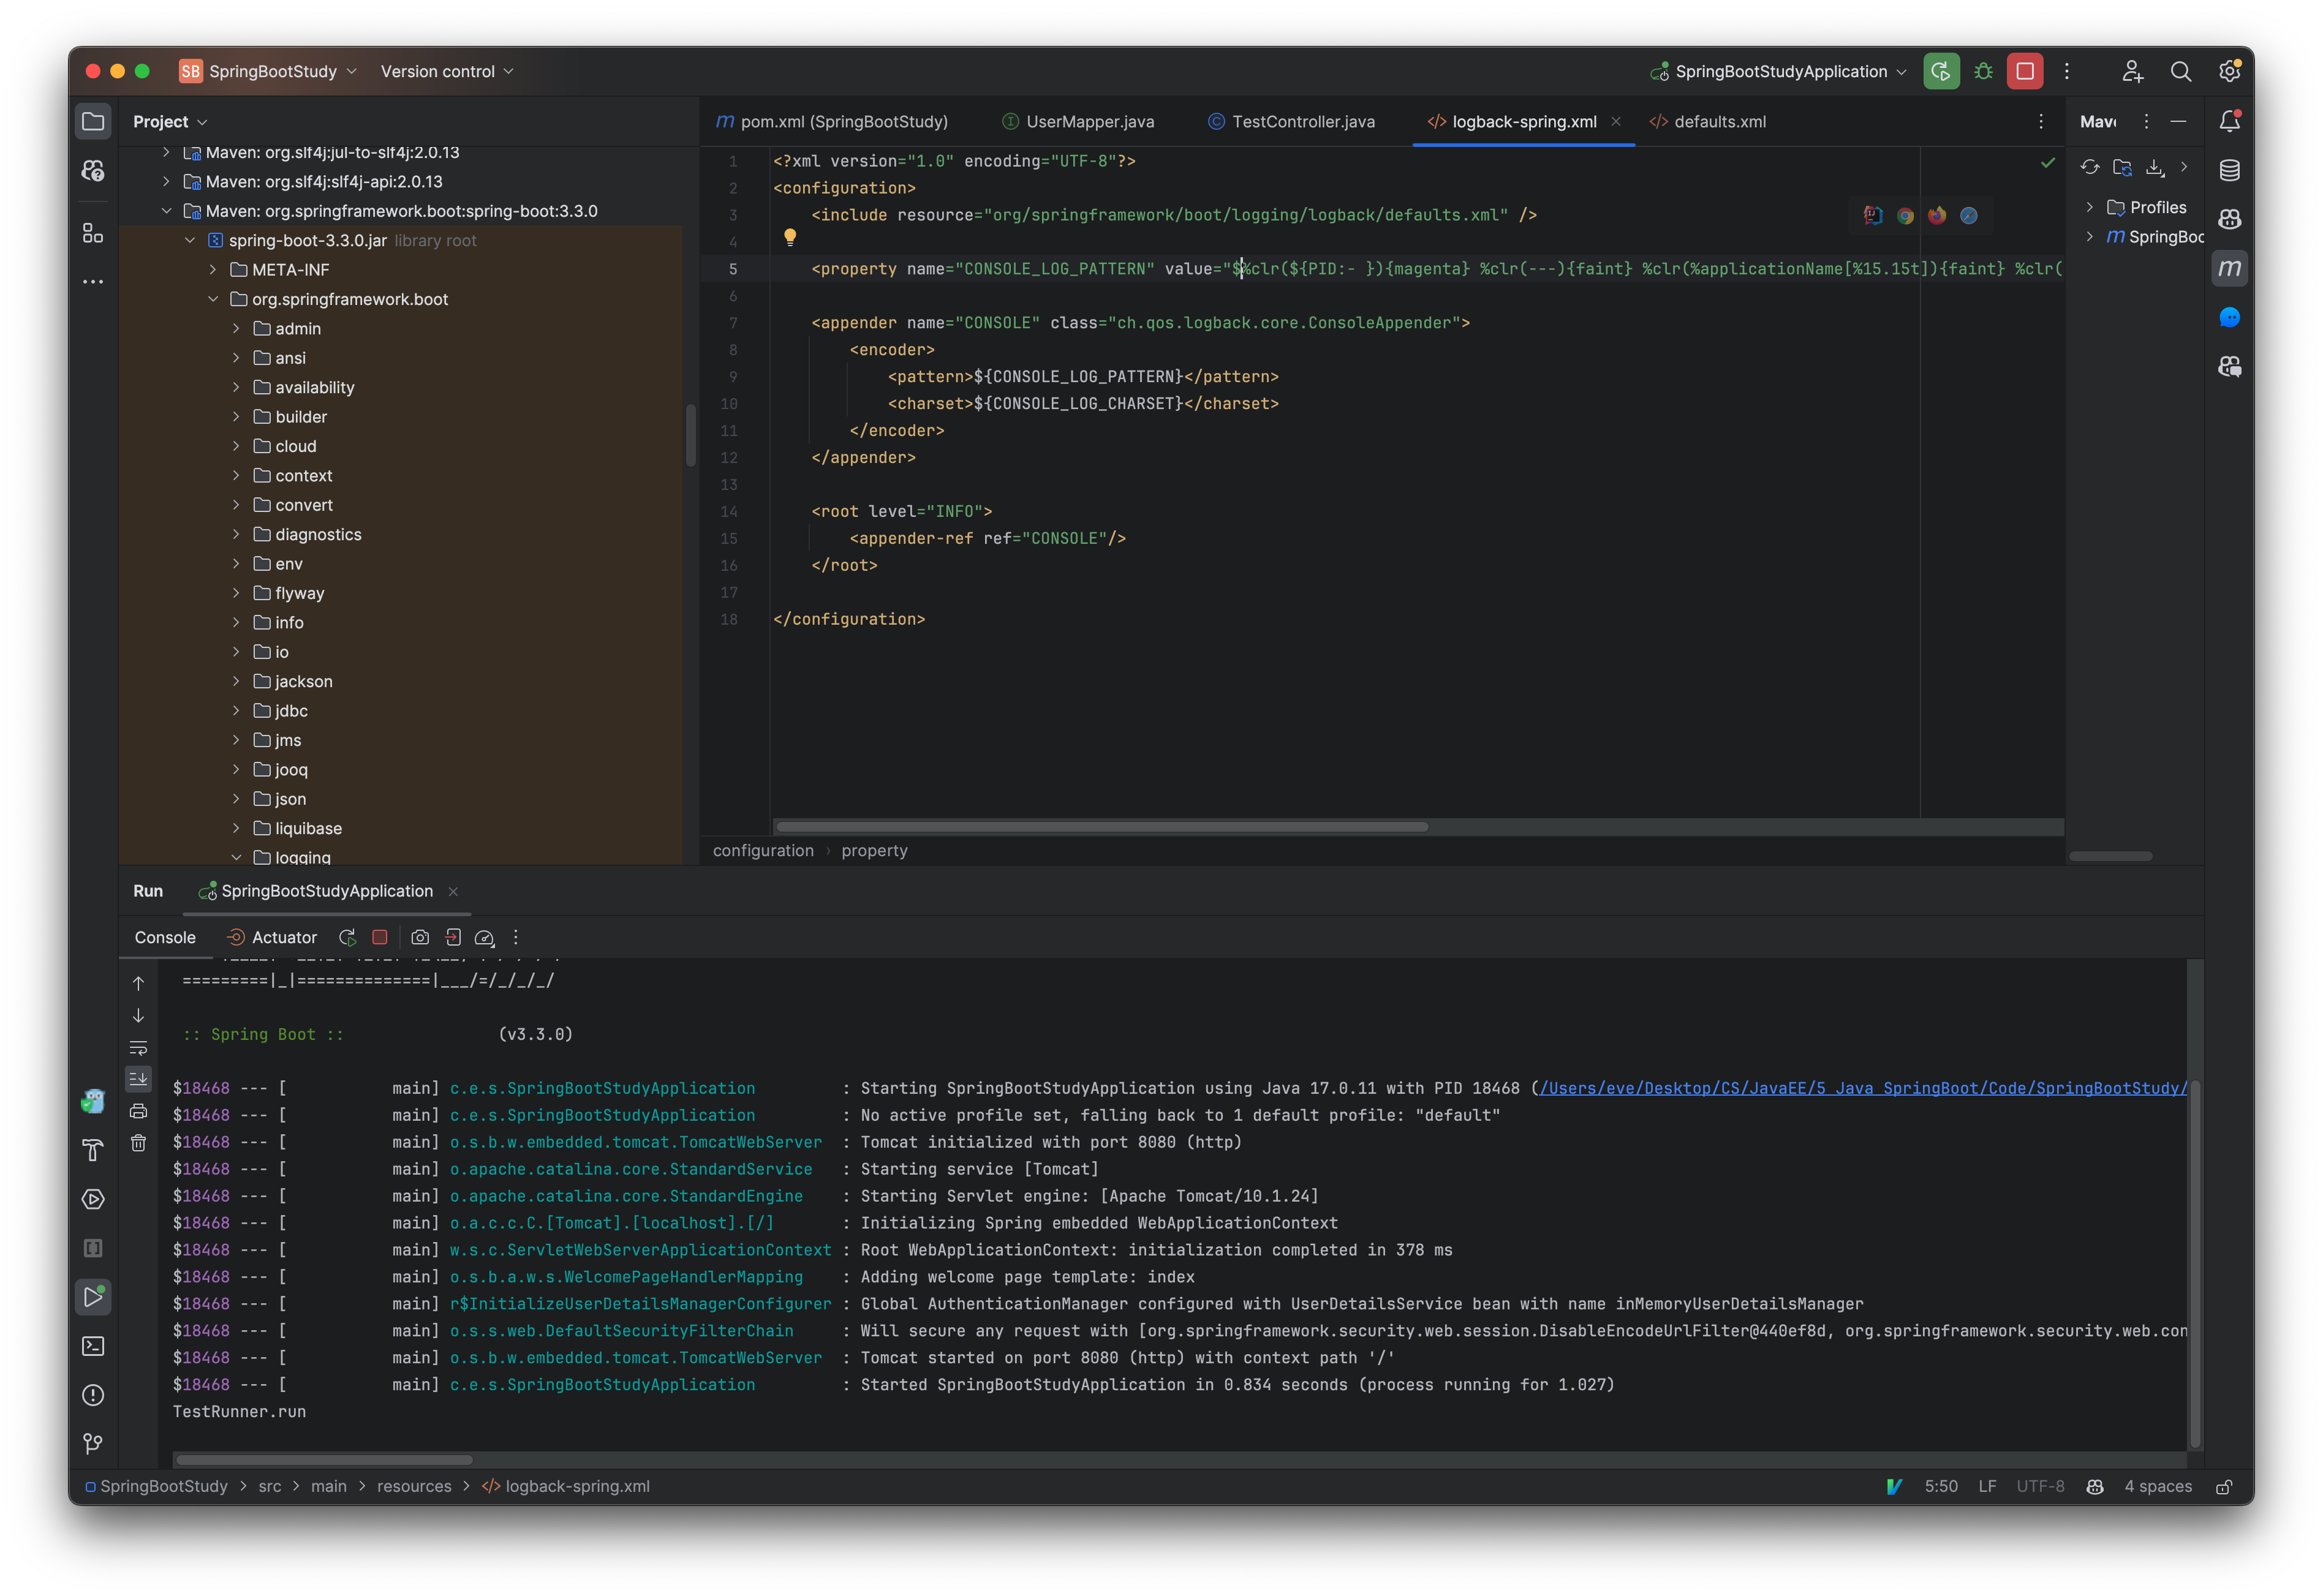2323x1596 pixels.
Task: Expand the META-INF folder
Action: (212, 269)
